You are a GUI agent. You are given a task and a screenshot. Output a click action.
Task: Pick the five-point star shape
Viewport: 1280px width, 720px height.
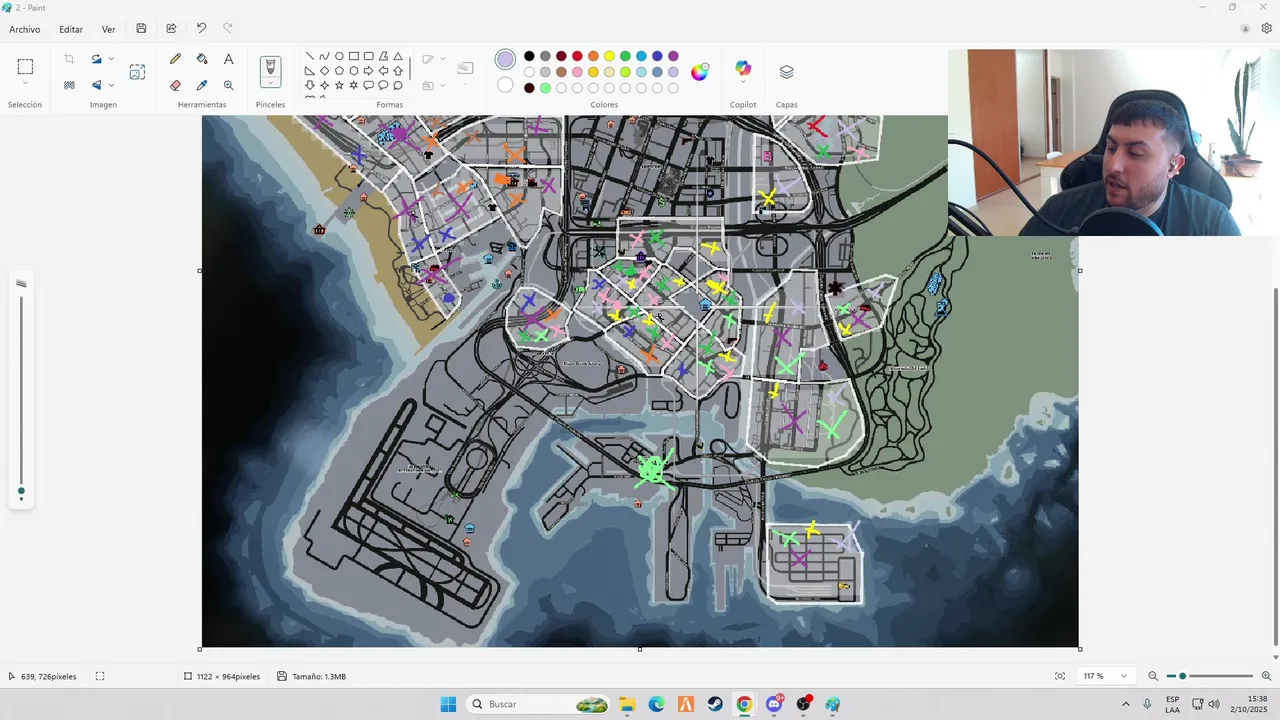(x=339, y=86)
